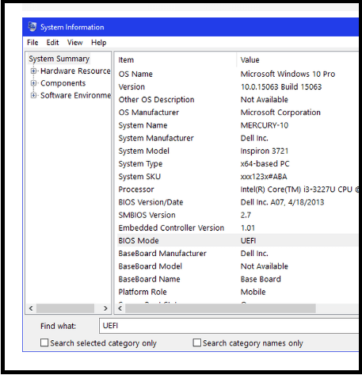
Task: Click the value Microsoft Corporation
Action: point(280,112)
